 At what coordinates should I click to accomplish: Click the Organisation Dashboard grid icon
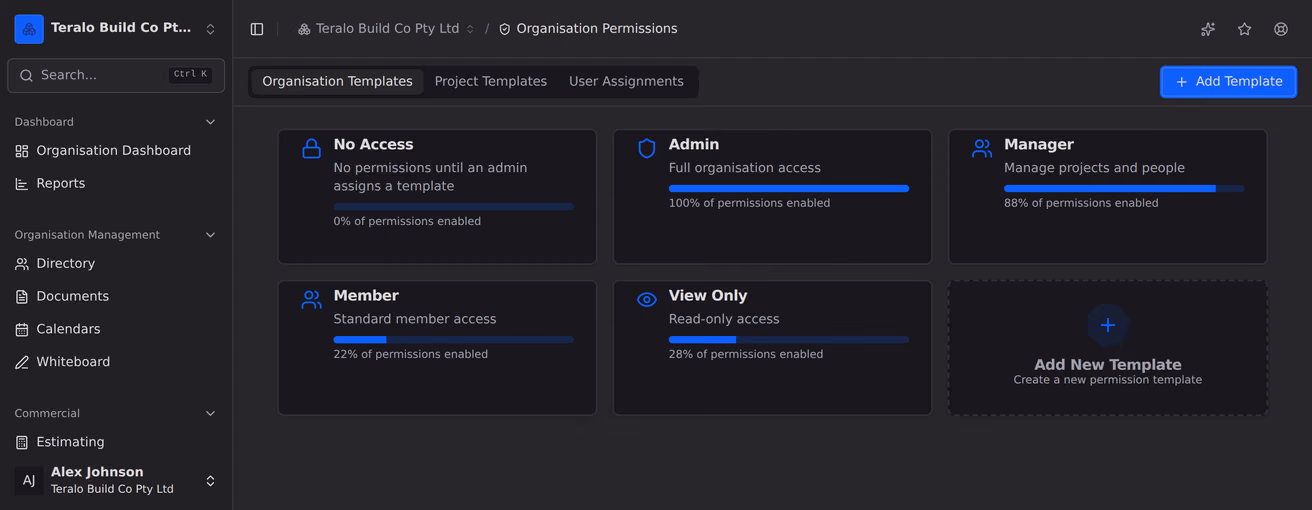(22, 151)
